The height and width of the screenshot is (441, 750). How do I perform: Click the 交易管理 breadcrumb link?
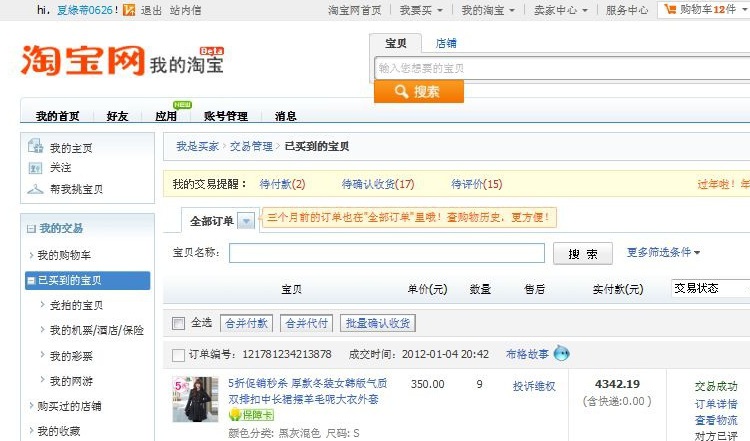[x=251, y=146]
